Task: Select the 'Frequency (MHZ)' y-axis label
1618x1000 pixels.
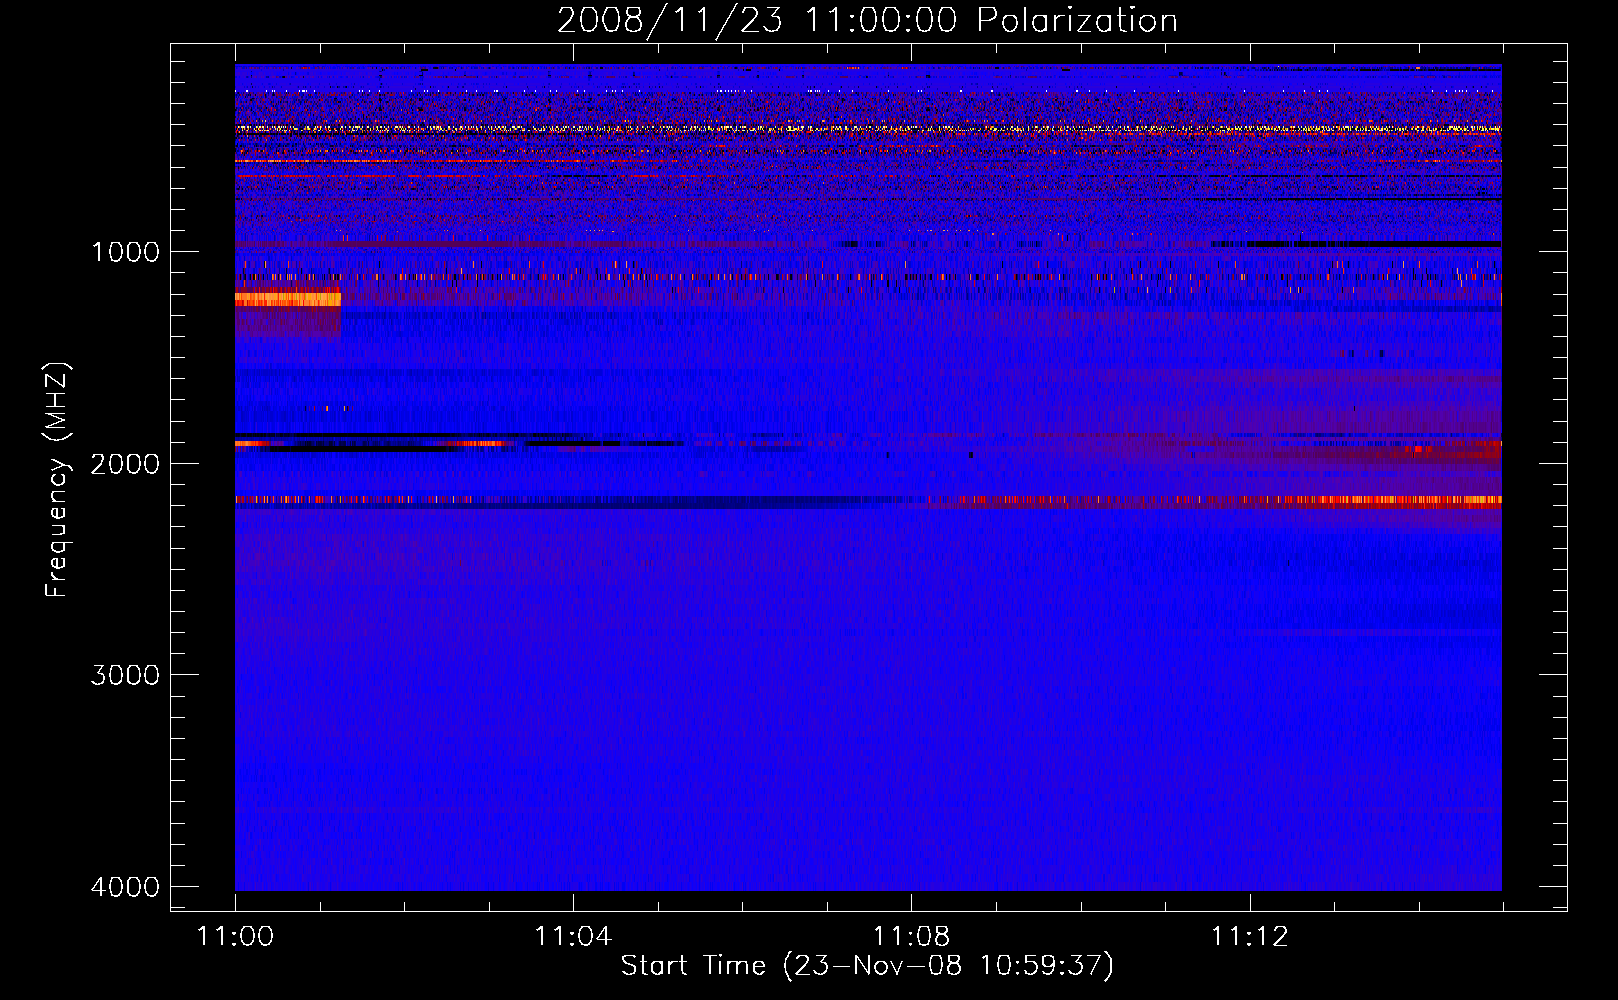Action: (x=56, y=480)
